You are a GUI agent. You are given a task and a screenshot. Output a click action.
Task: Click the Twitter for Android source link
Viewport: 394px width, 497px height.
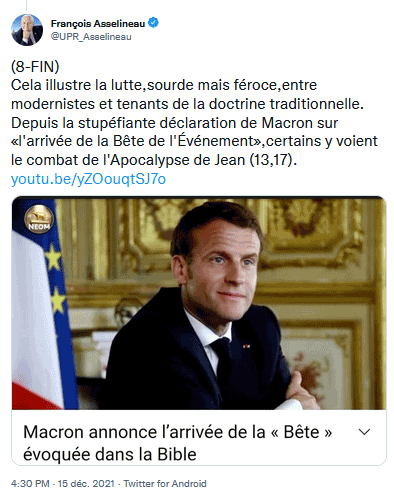click(165, 483)
